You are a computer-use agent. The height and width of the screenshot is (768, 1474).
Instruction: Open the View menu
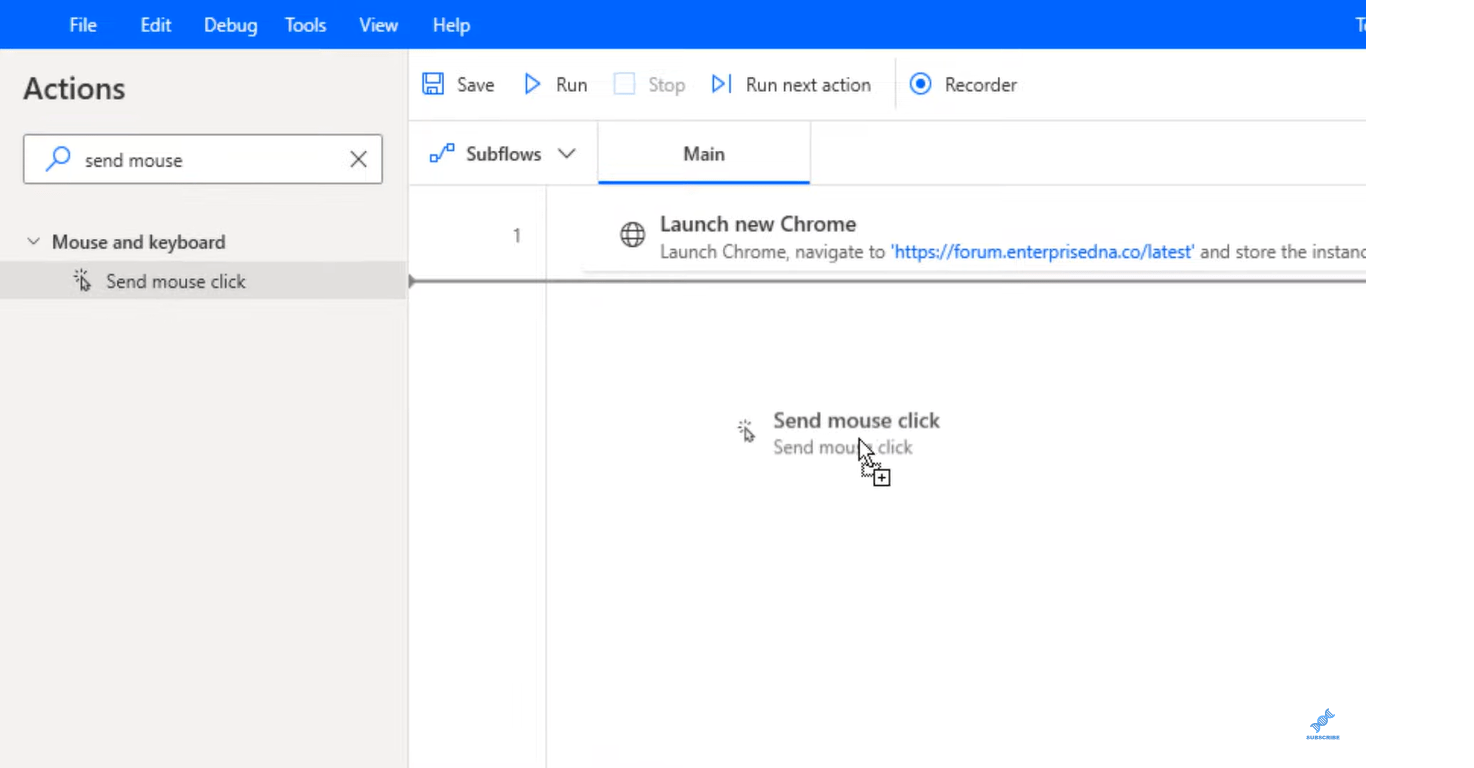[379, 25]
